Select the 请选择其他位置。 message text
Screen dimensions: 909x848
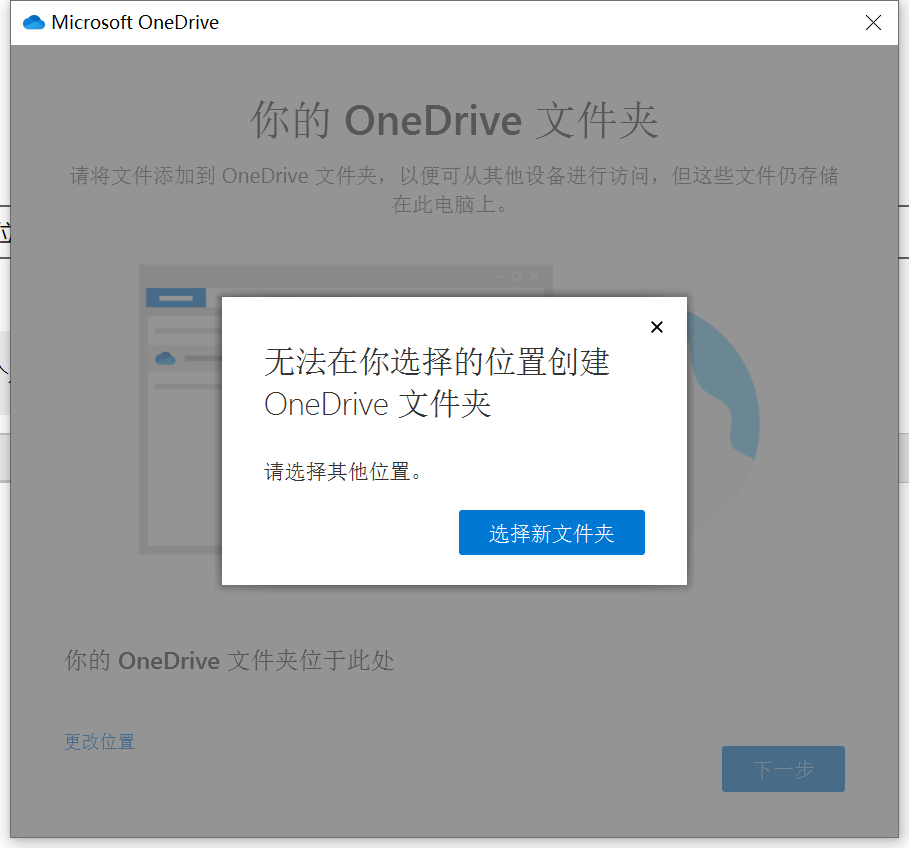coord(343,471)
